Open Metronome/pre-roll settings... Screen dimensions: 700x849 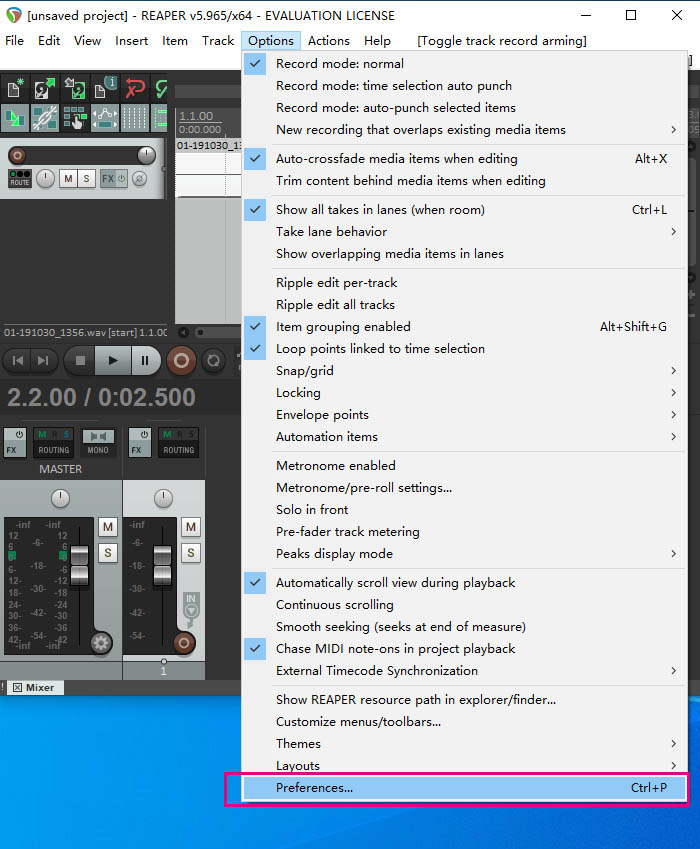[465, 488]
